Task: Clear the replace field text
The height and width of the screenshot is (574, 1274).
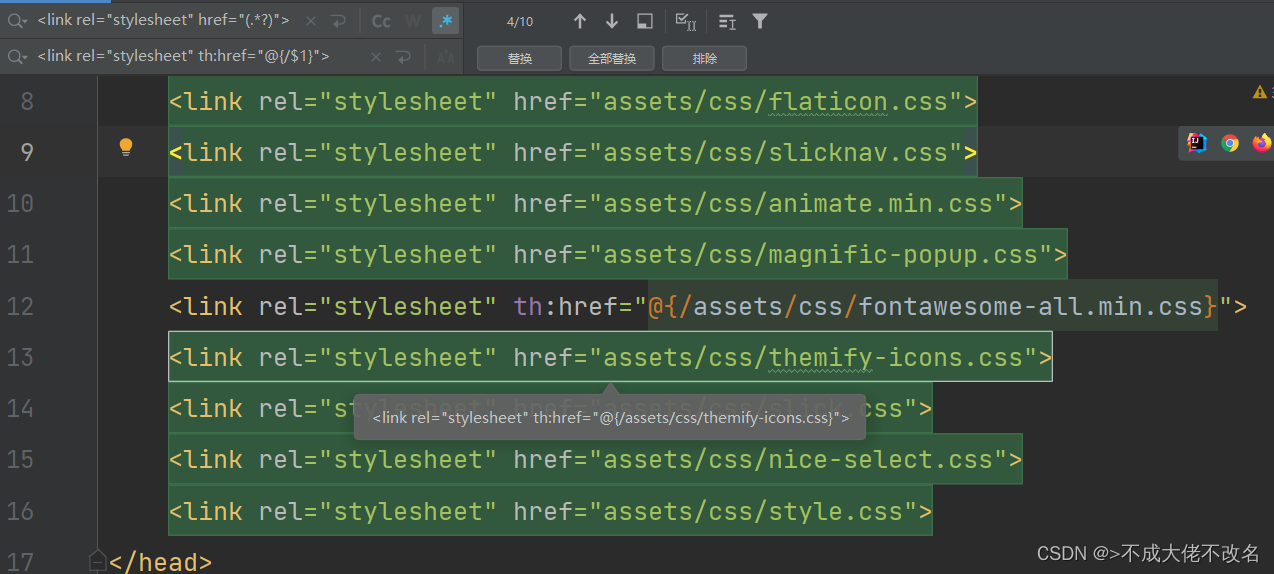Action: tap(376, 57)
